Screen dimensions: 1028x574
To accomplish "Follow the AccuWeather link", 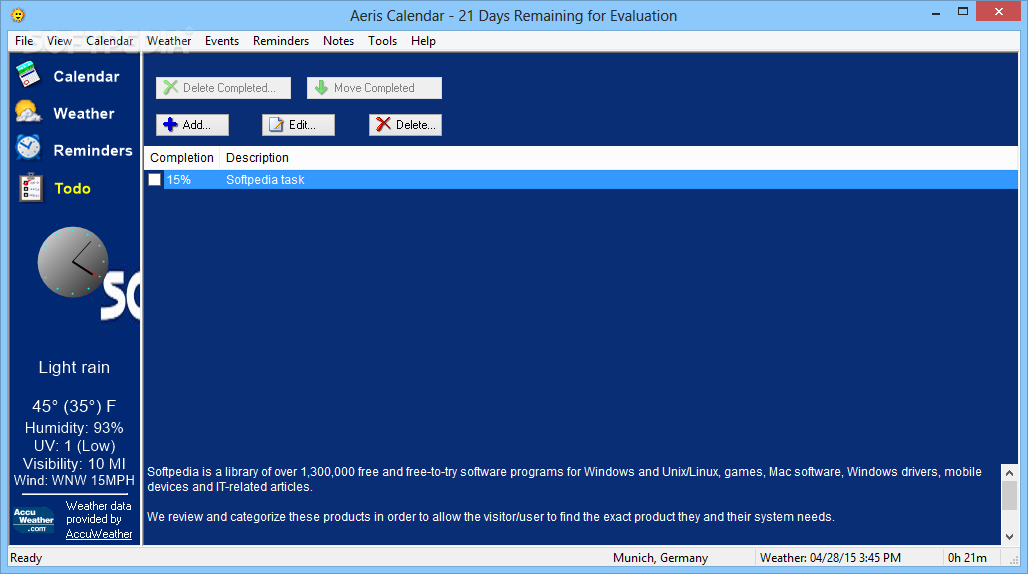I will pos(99,534).
